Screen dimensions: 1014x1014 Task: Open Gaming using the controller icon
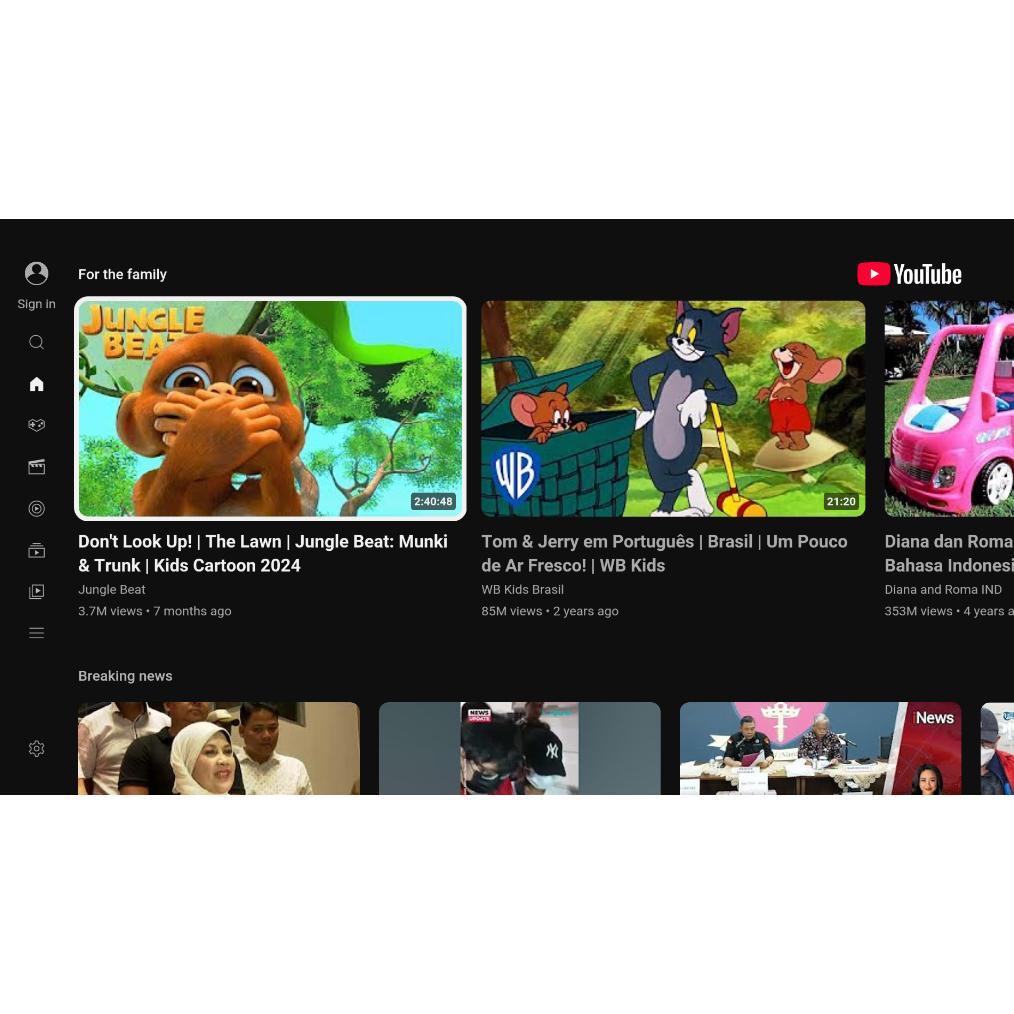(36, 425)
